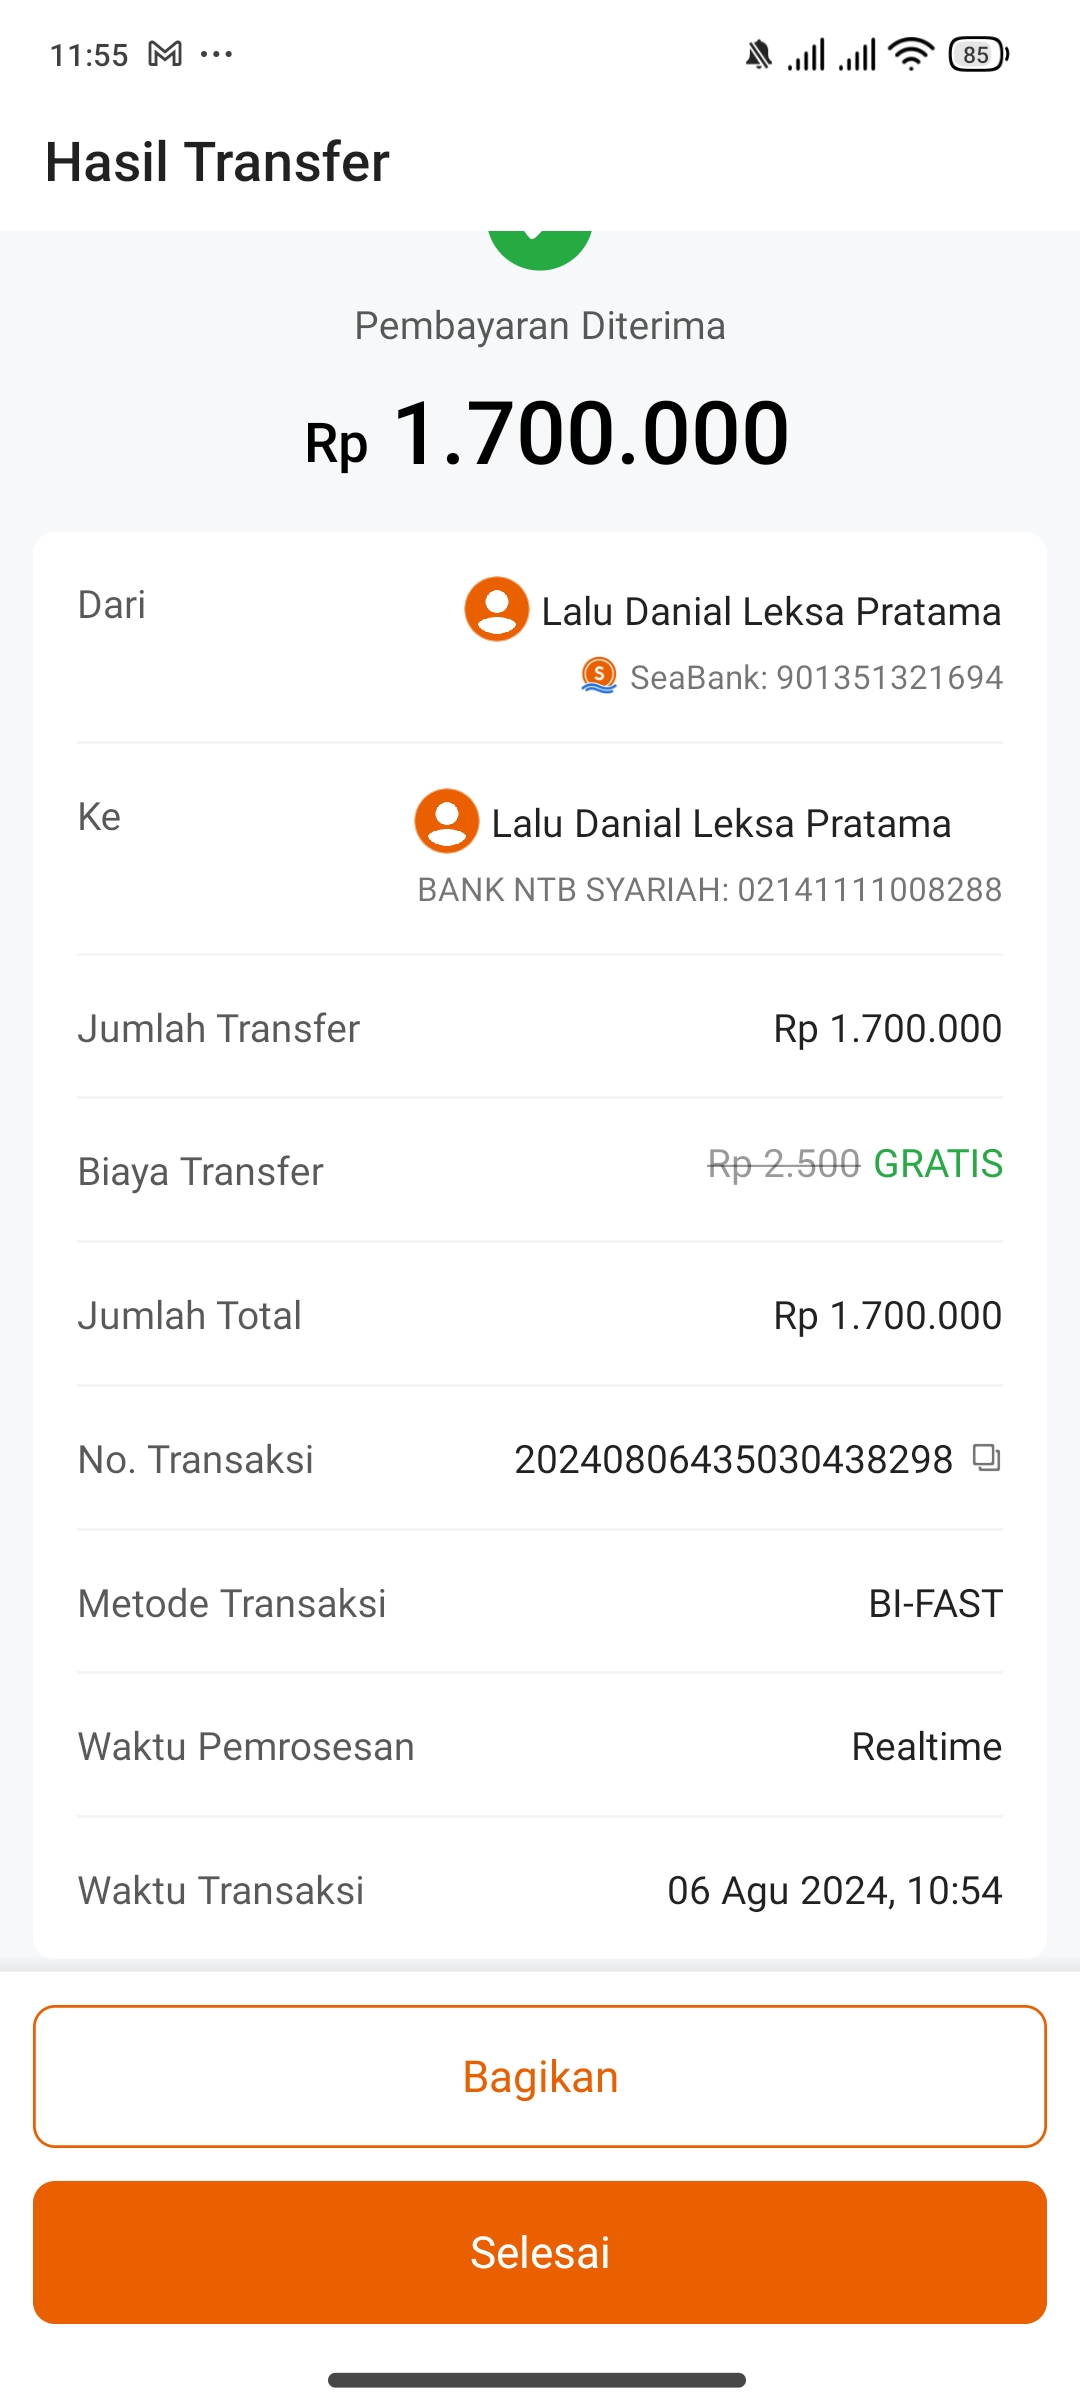Copy the transaction number icon

pyautogui.click(x=986, y=1458)
